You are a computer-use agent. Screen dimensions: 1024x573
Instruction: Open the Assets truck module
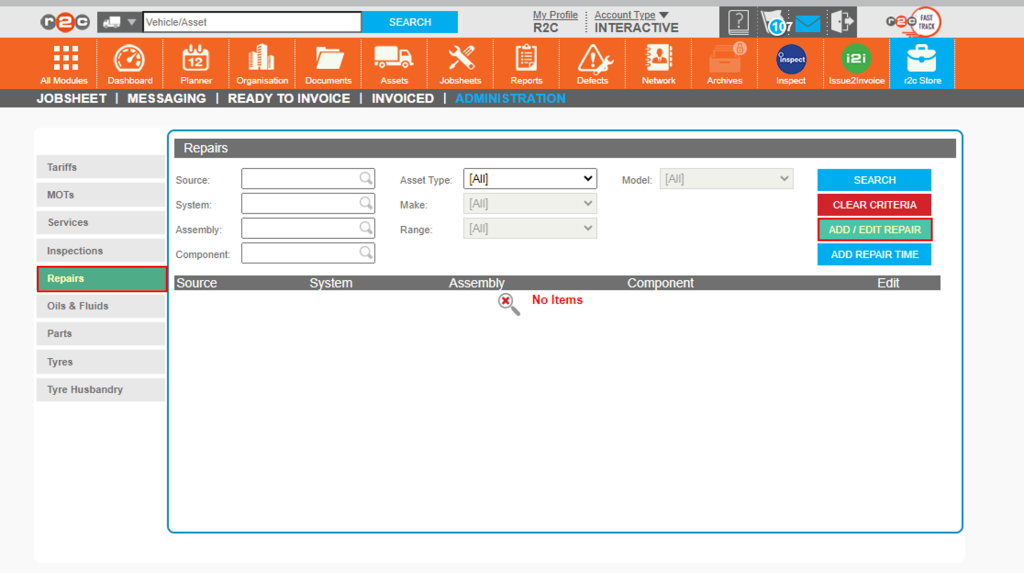tap(394, 64)
